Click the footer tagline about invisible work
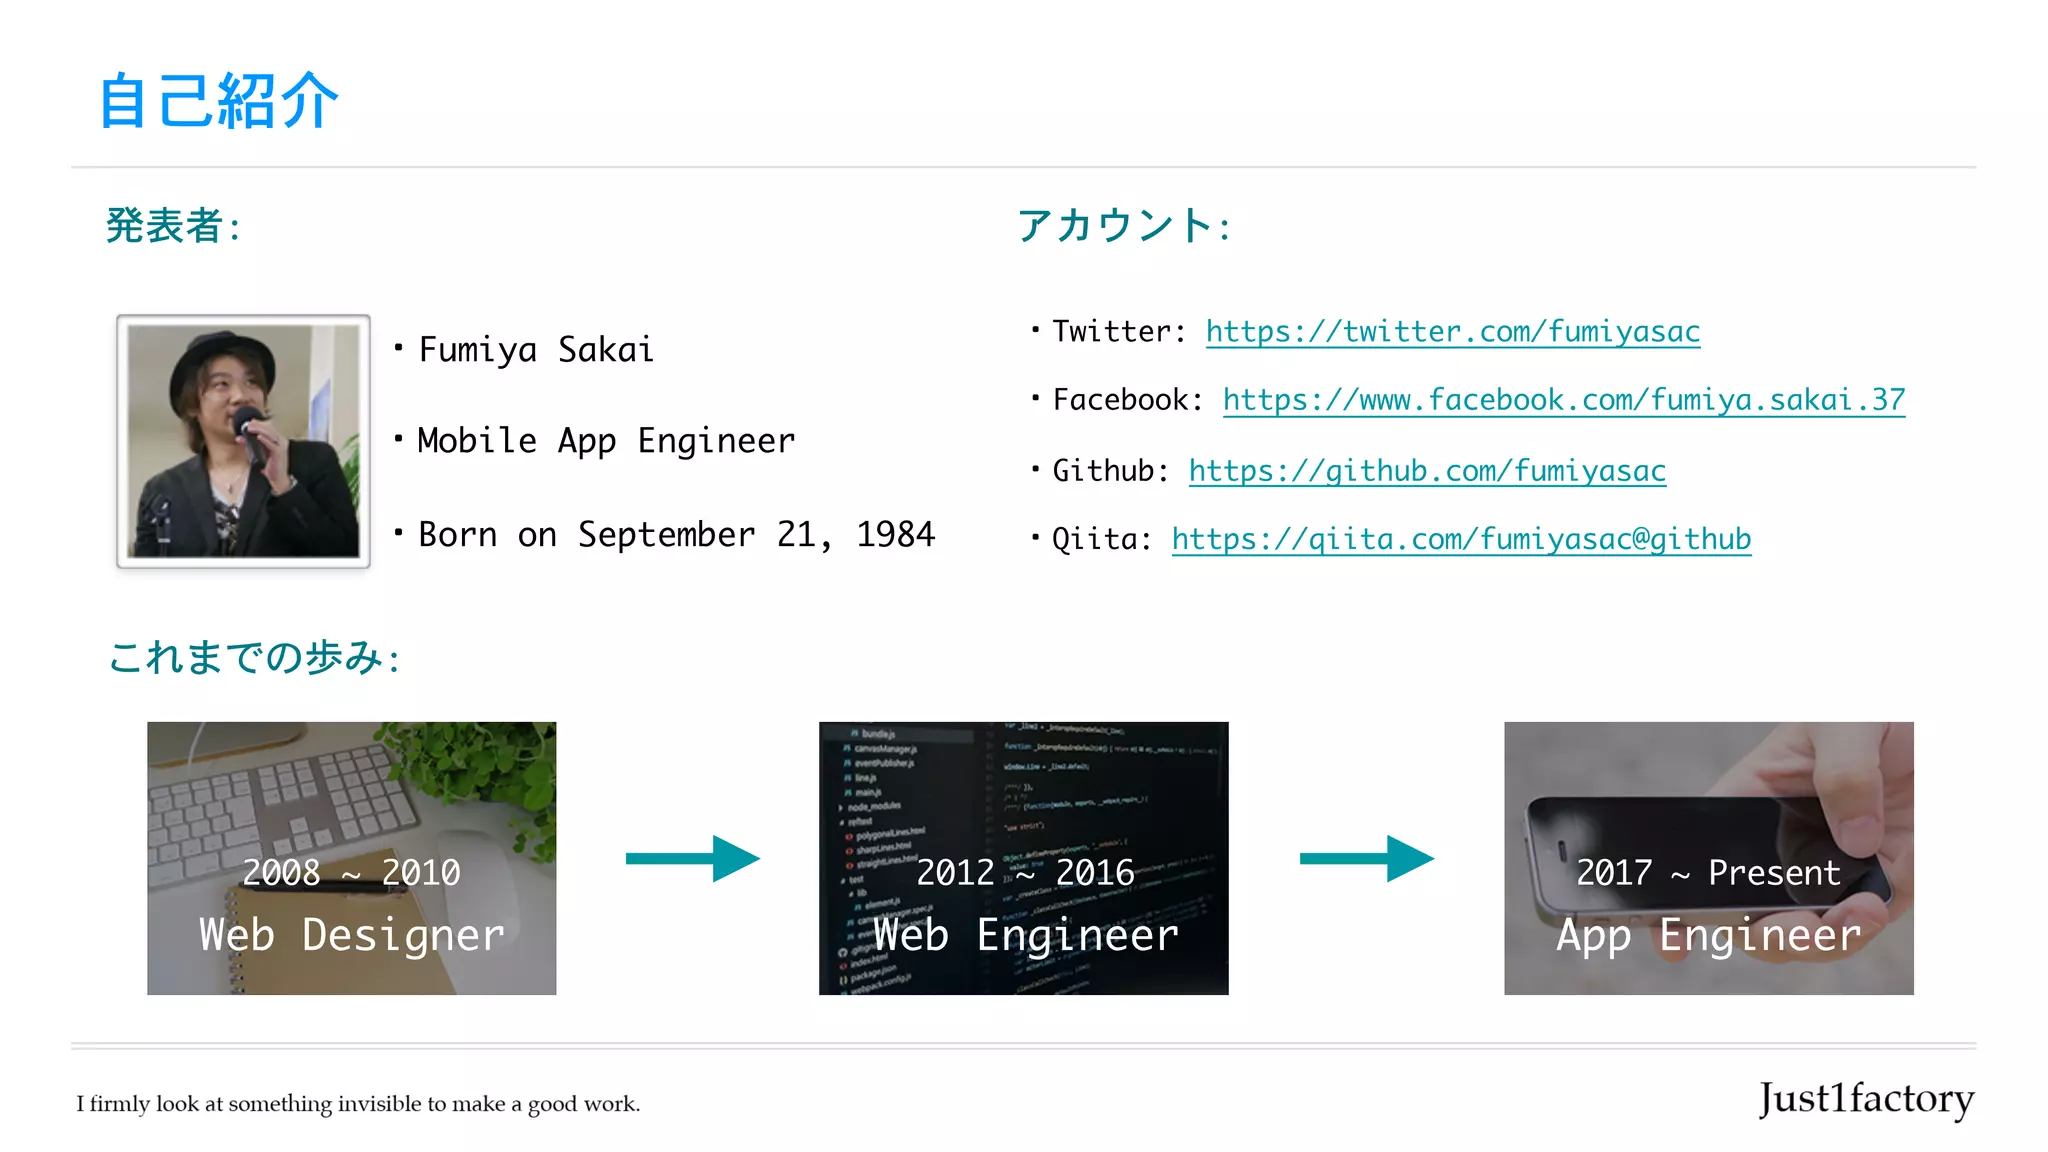2048x1152 pixels. [358, 1104]
